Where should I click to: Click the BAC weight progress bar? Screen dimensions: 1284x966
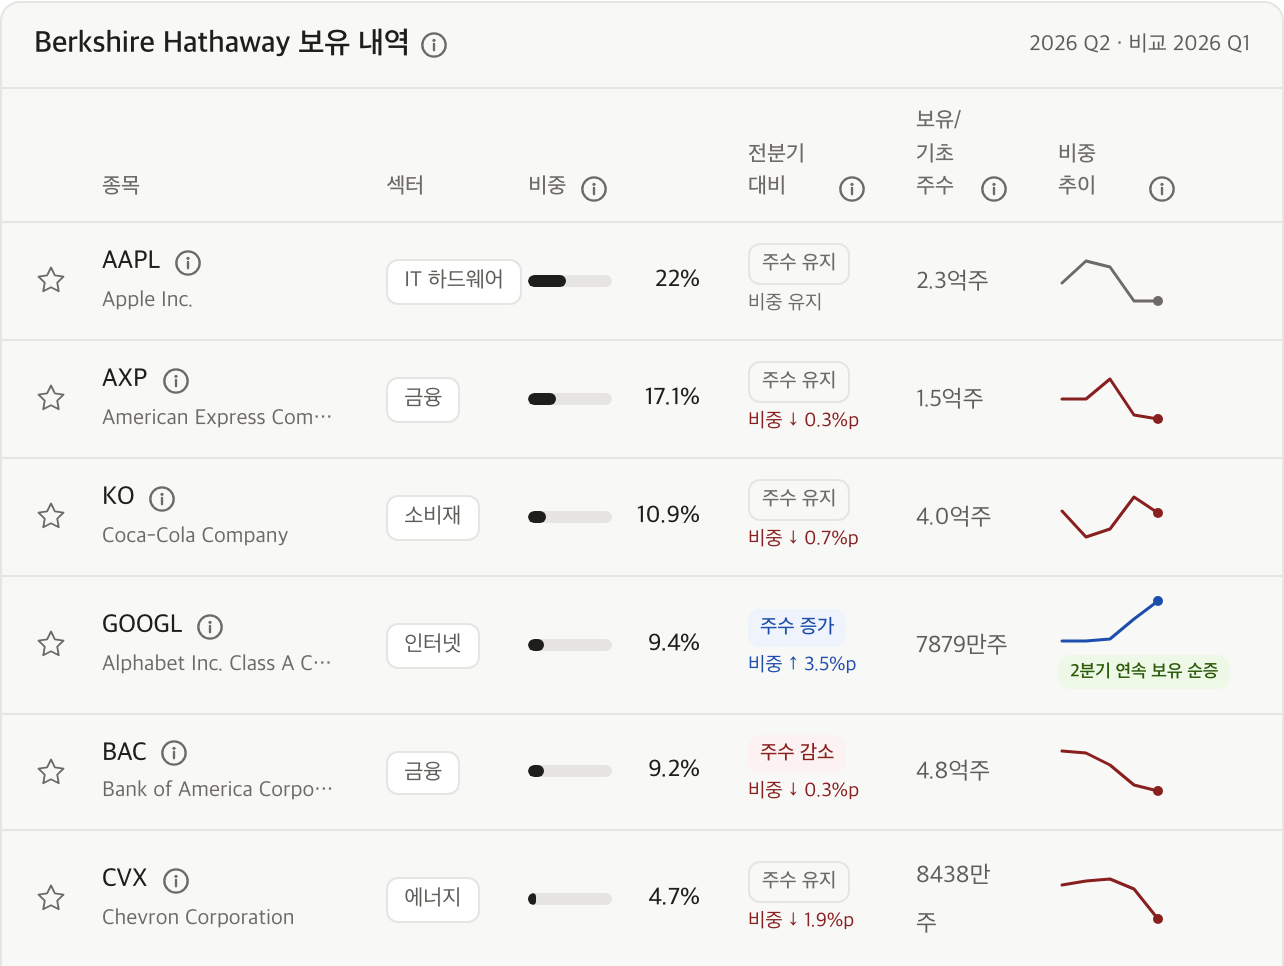coord(570,771)
